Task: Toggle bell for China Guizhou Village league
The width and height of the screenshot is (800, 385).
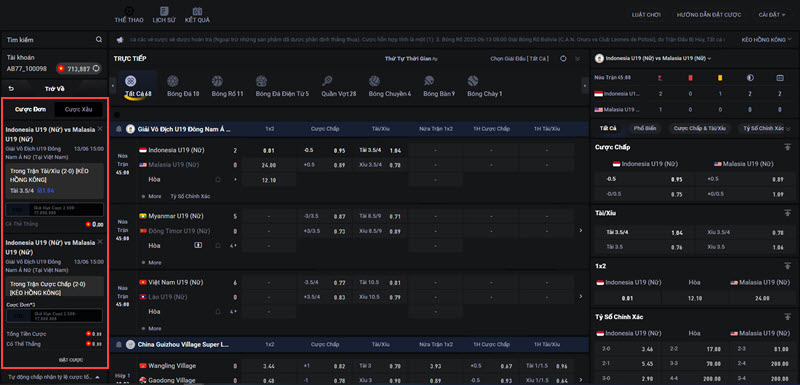Action: (x=118, y=345)
